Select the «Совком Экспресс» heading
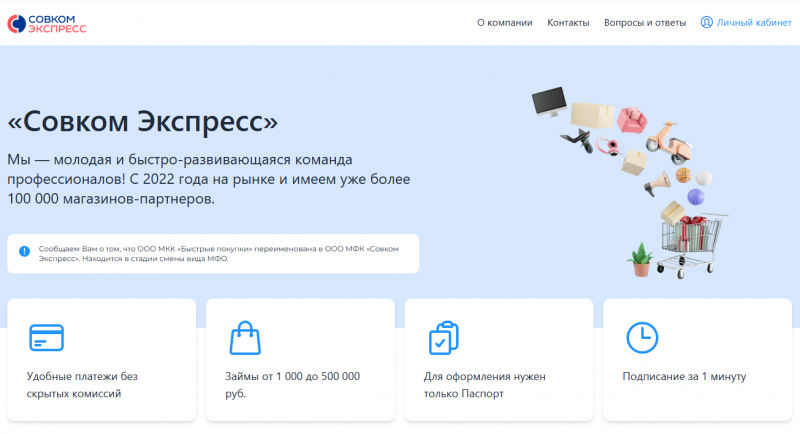 coord(143,121)
